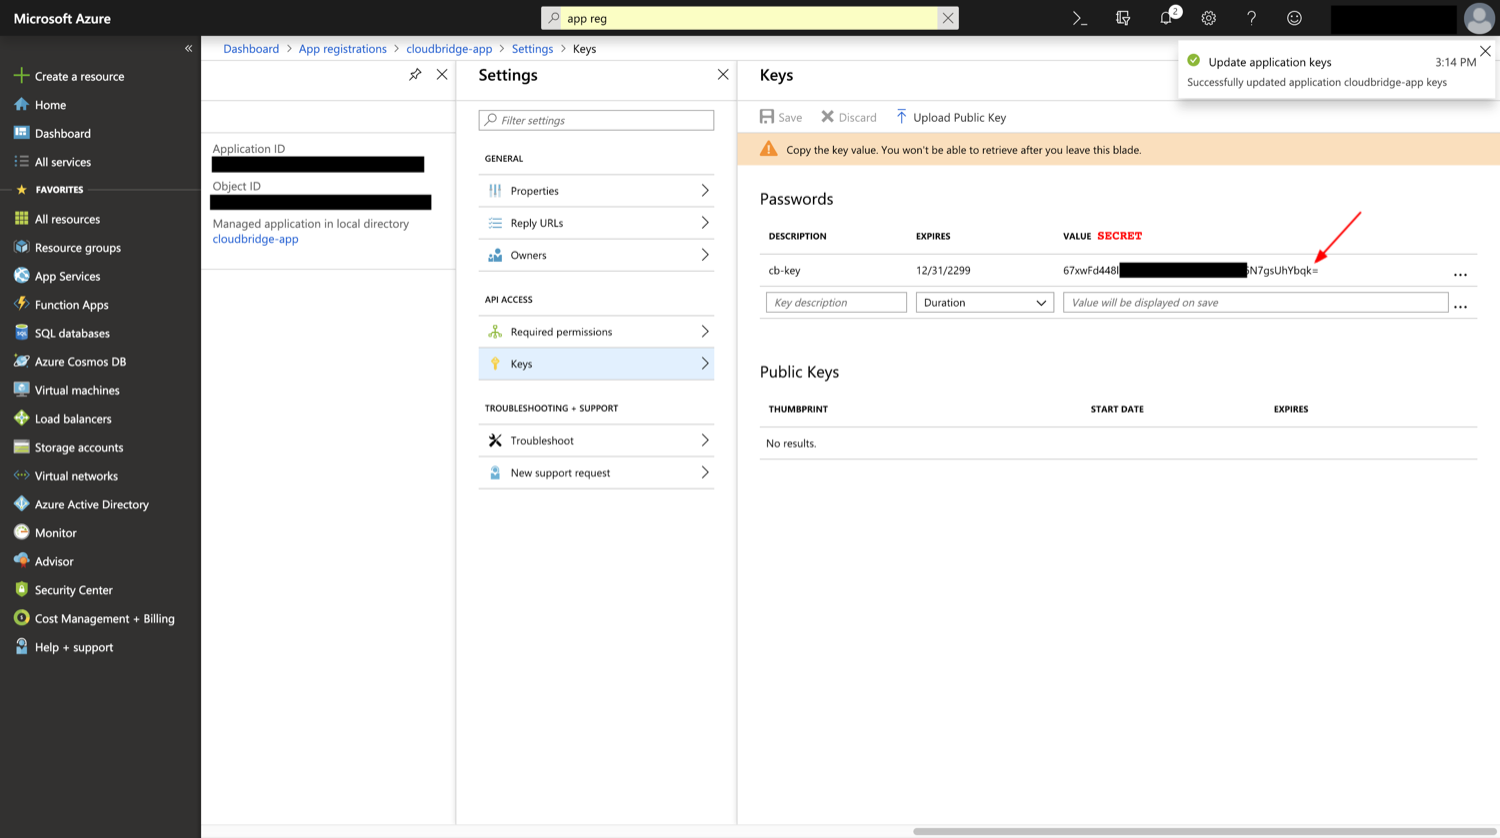Image resolution: width=1500 pixels, height=838 pixels.
Task: Click Discard in Keys toolbar
Action: pyautogui.click(x=849, y=117)
